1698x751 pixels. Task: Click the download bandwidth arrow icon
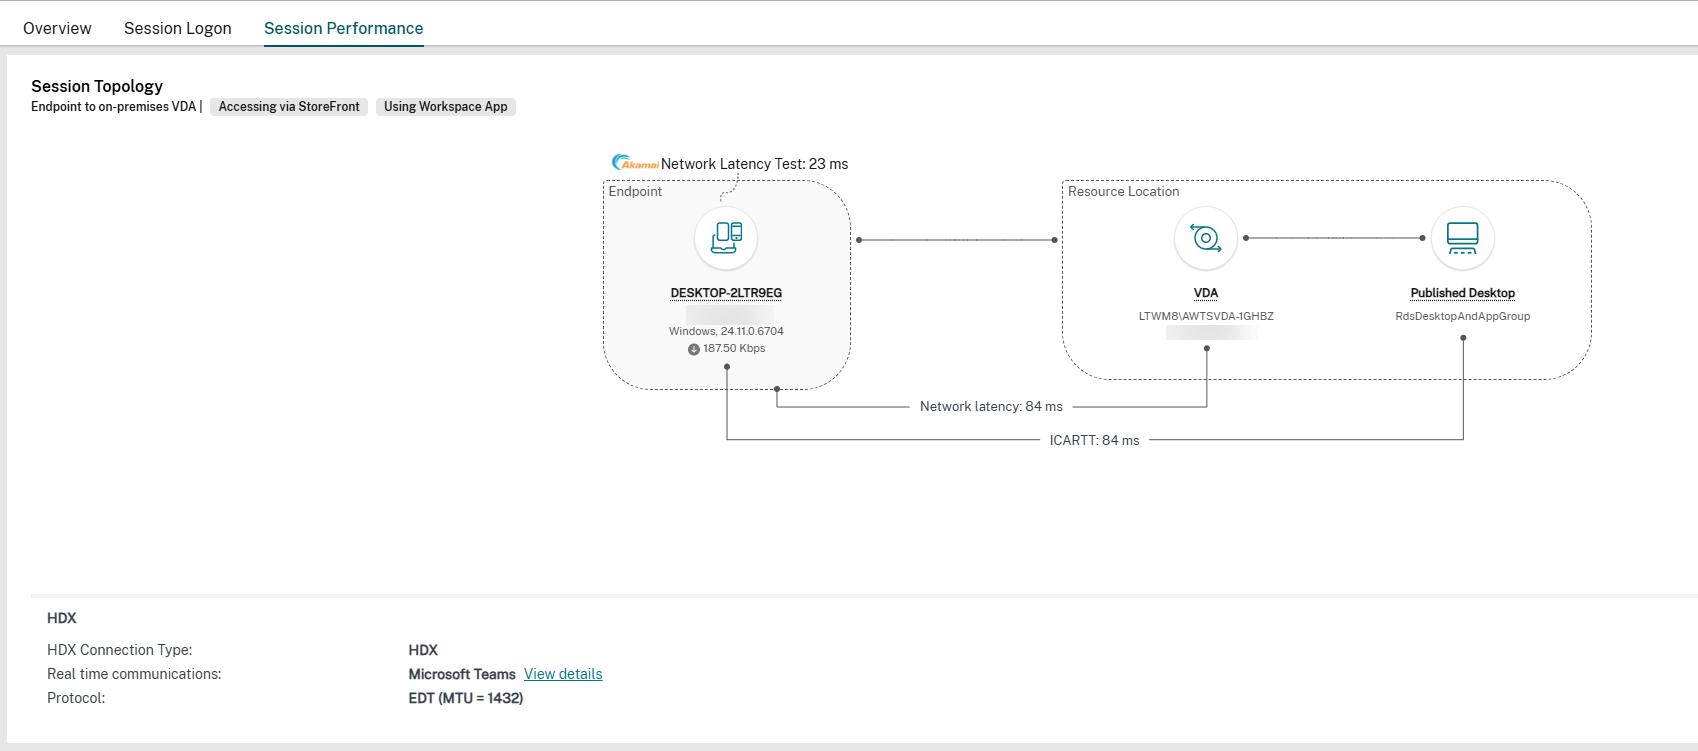coord(693,349)
